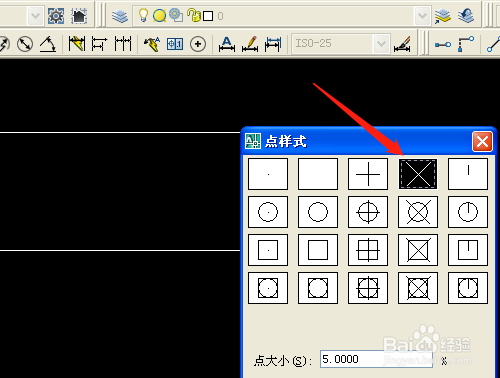Click the L-shaped line with nodes icon
Image resolution: width=500 pixels, height=378 pixels.
[466, 44]
